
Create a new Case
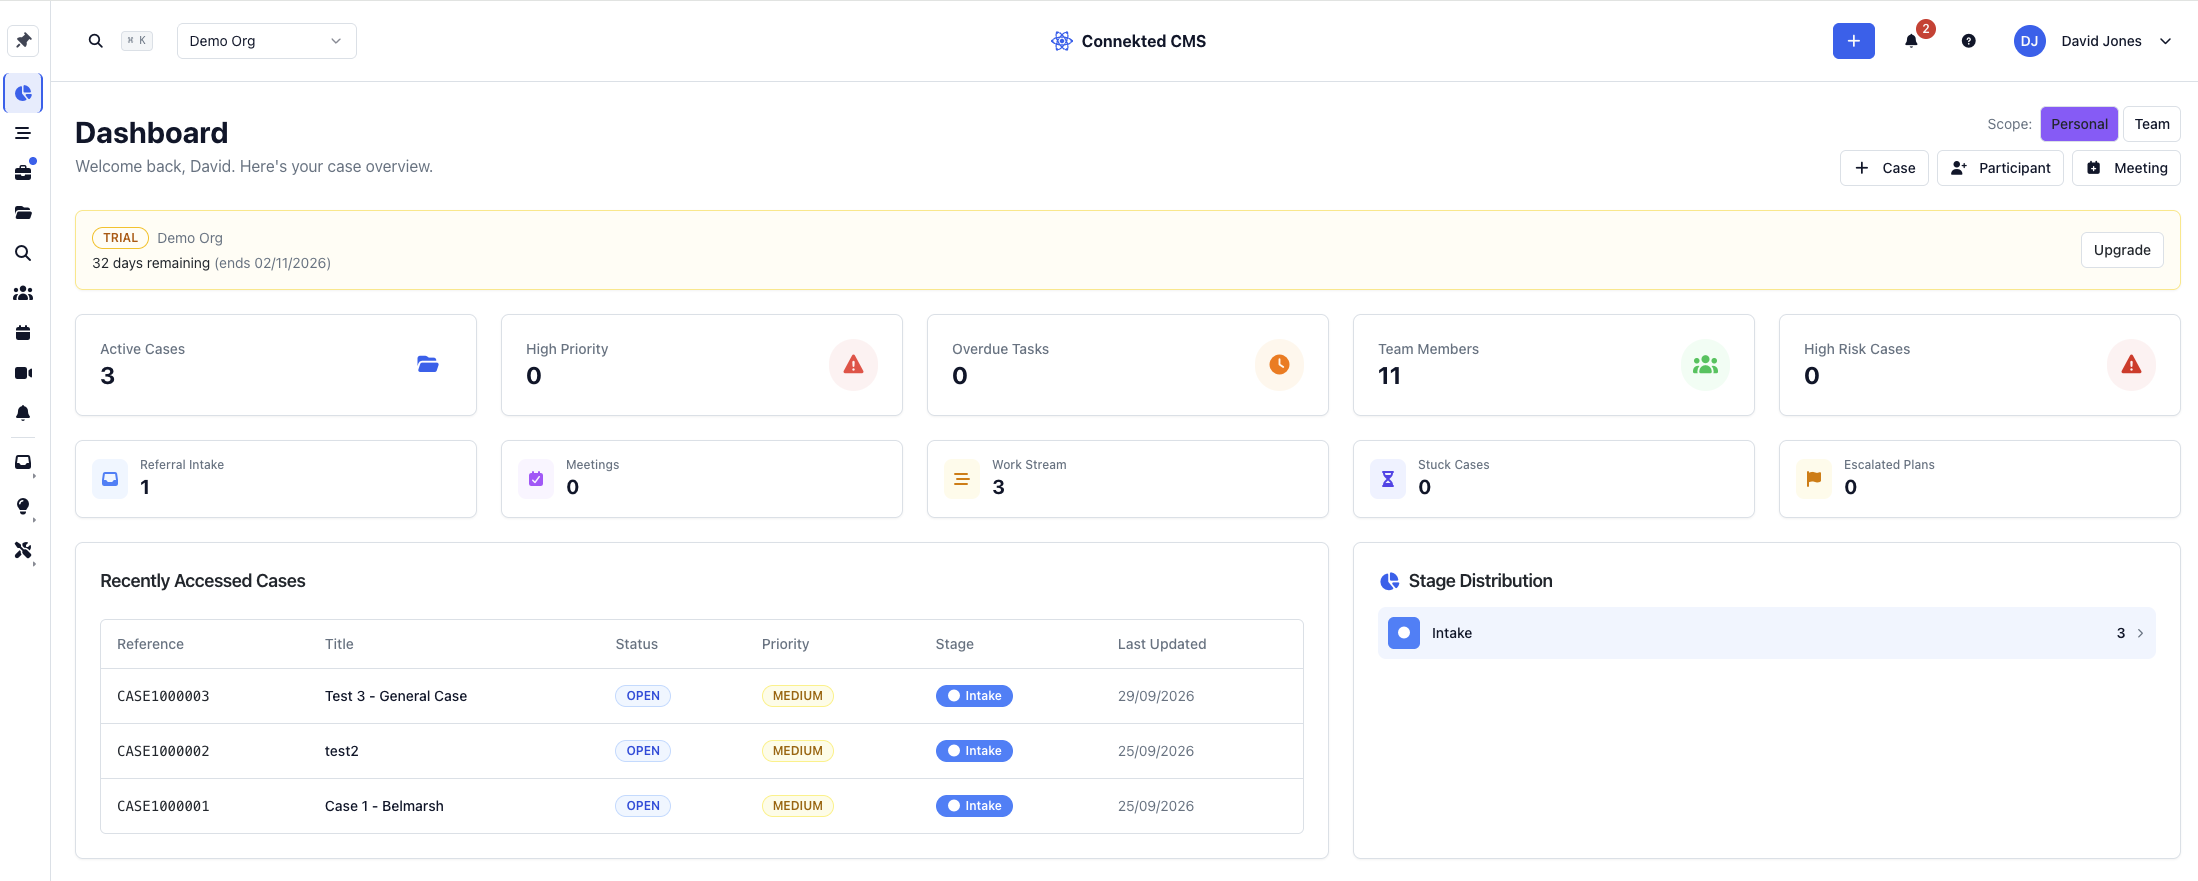[x=1884, y=168]
